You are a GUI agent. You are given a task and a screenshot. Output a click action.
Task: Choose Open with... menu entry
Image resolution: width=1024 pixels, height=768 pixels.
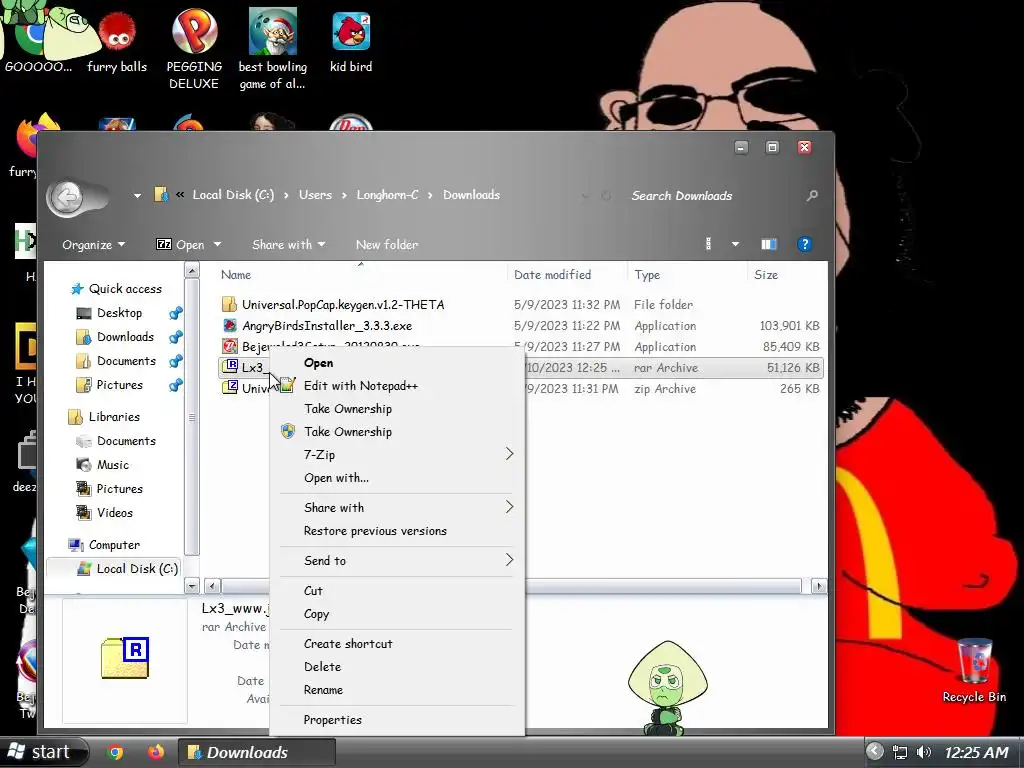[x=397, y=478]
